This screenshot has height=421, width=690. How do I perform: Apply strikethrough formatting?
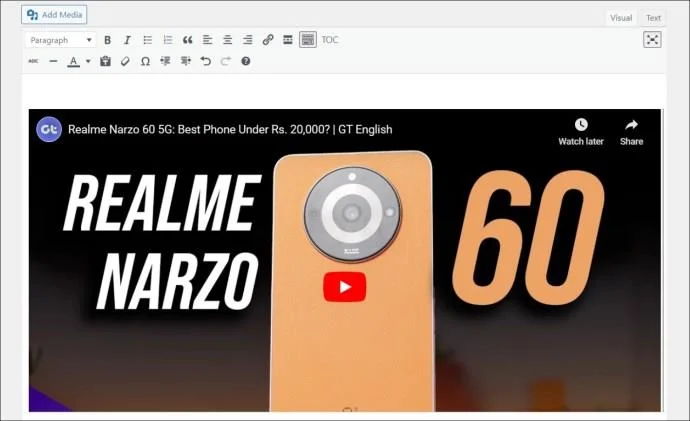33,61
